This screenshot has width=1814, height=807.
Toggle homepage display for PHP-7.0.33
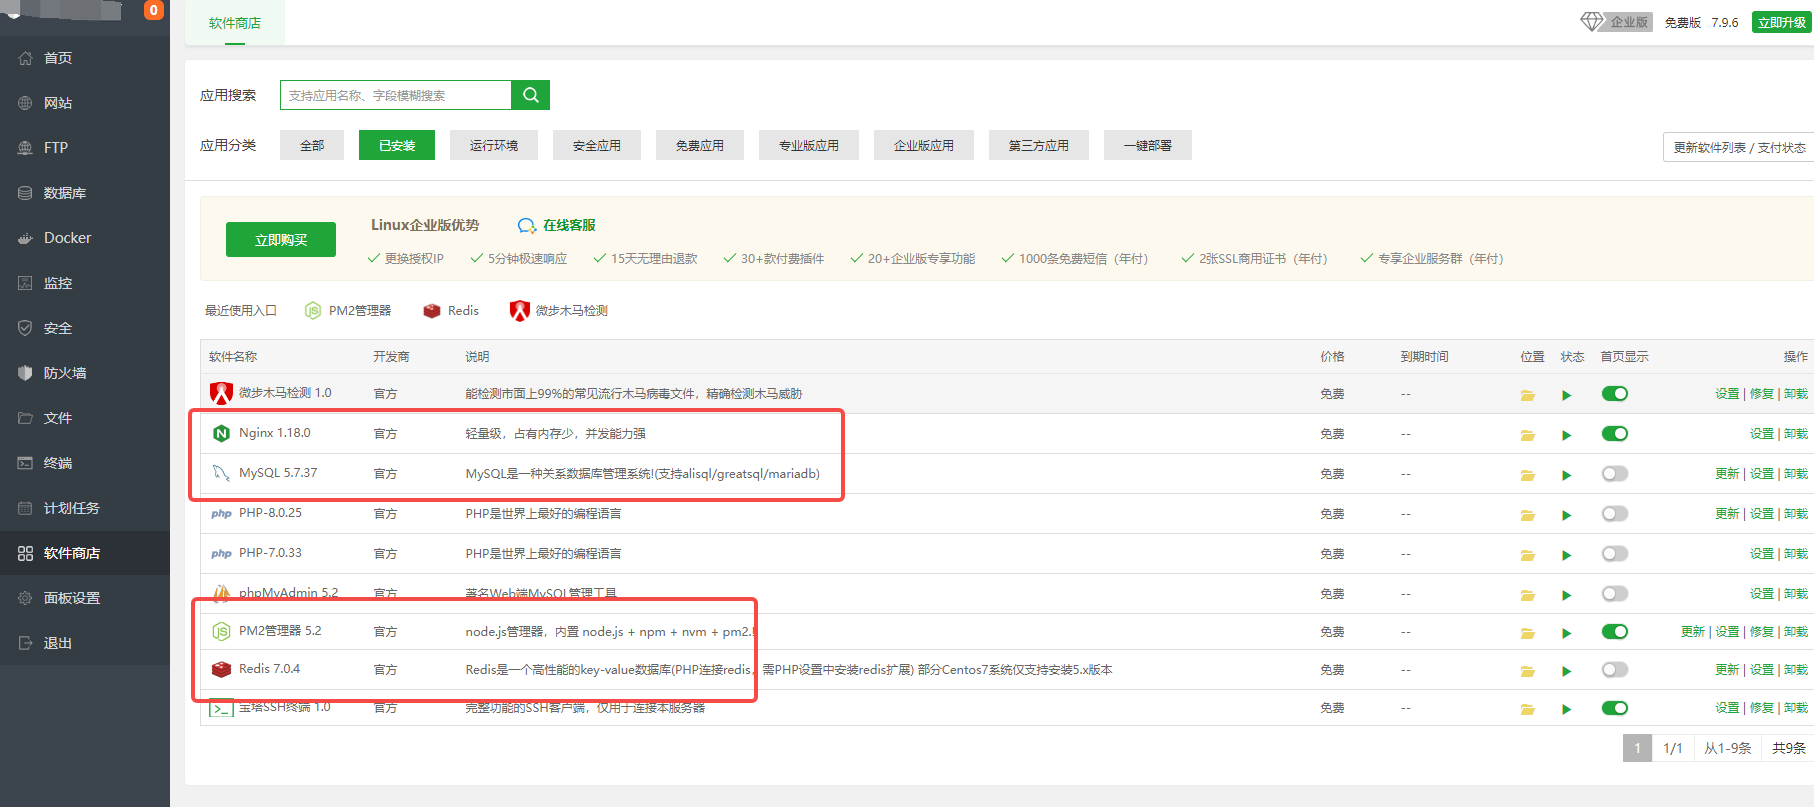[1615, 554]
